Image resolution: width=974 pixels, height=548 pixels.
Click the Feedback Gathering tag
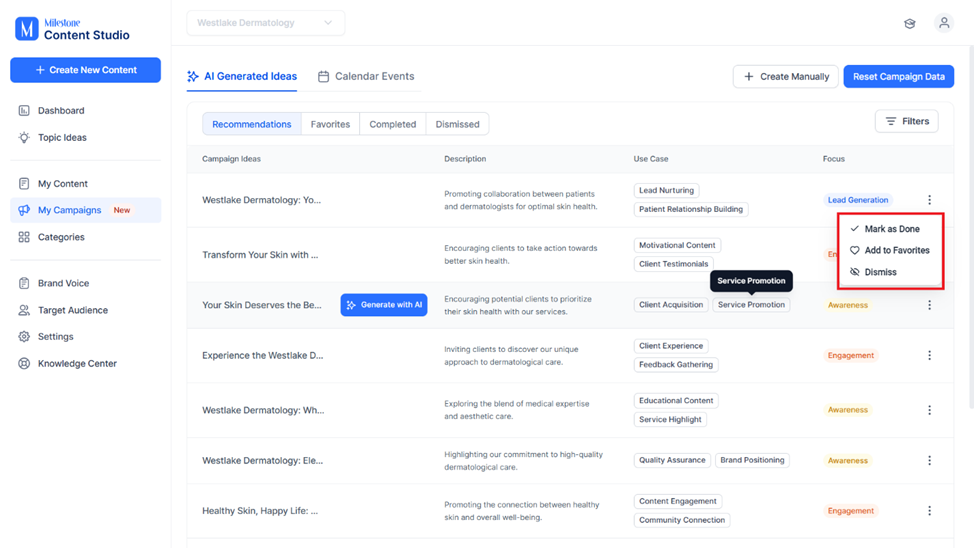pyautogui.click(x=676, y=365)
